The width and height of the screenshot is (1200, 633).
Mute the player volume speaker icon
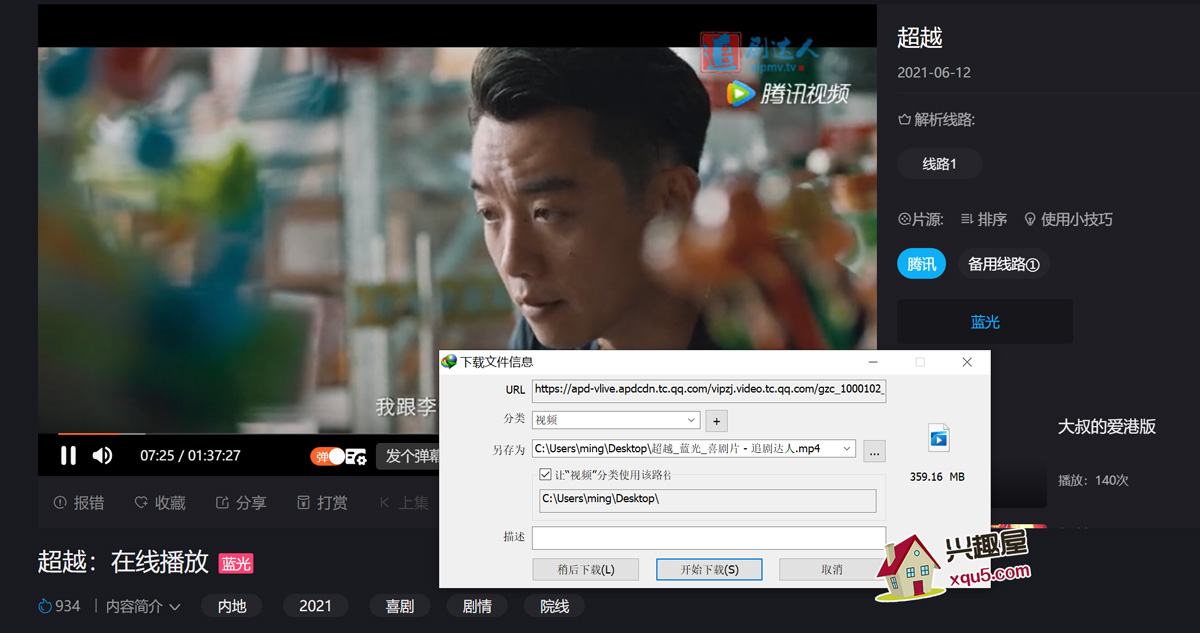click(102, 456)
